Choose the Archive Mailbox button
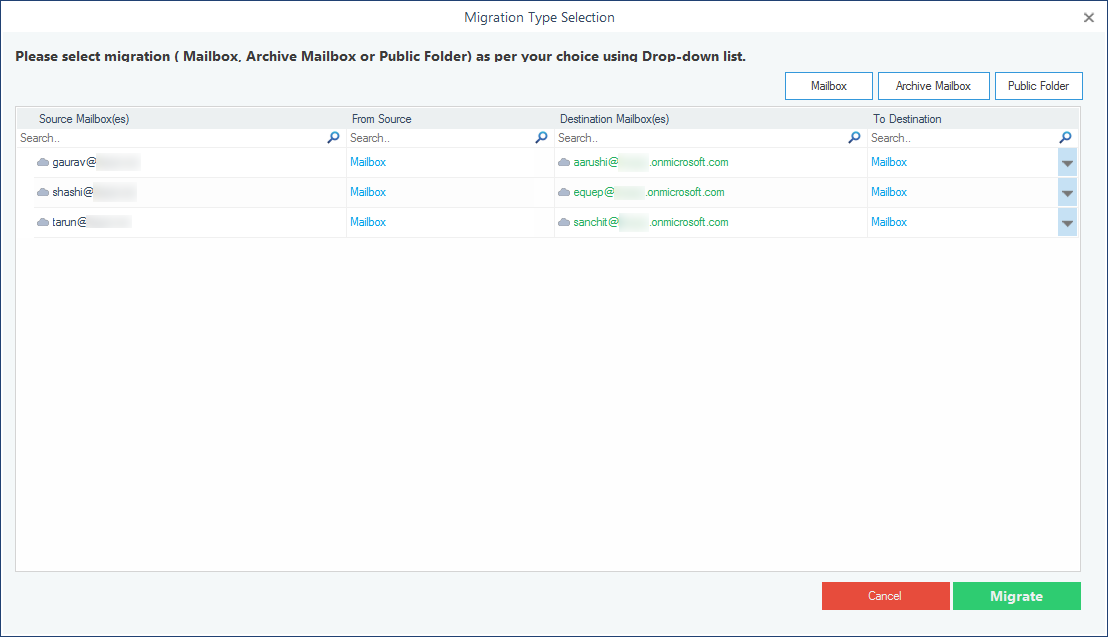This screenshot has width=1111, height=640. click(934, 86)
